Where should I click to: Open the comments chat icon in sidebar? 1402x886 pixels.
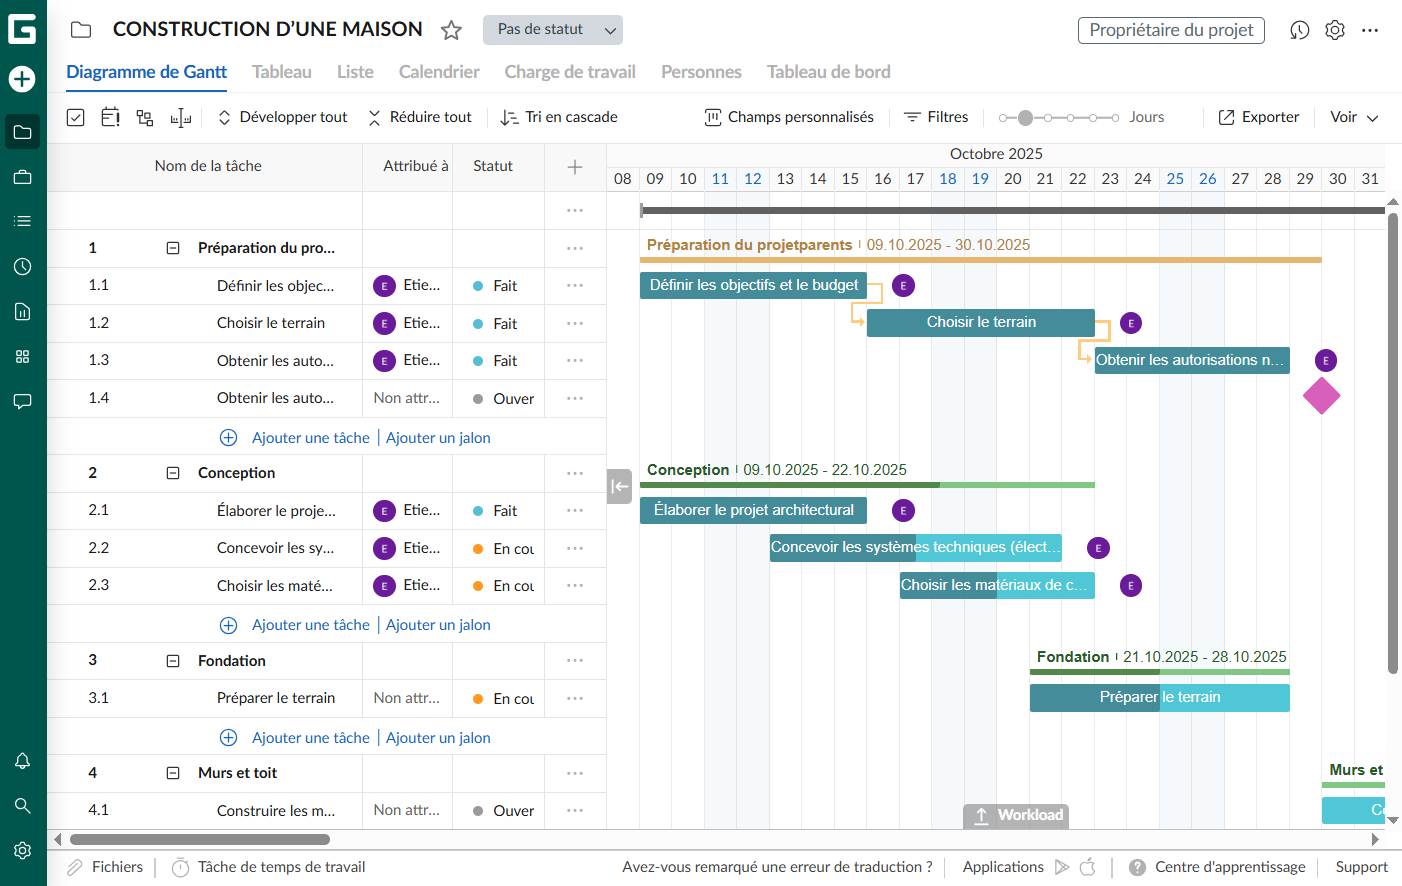click(22, 401)
